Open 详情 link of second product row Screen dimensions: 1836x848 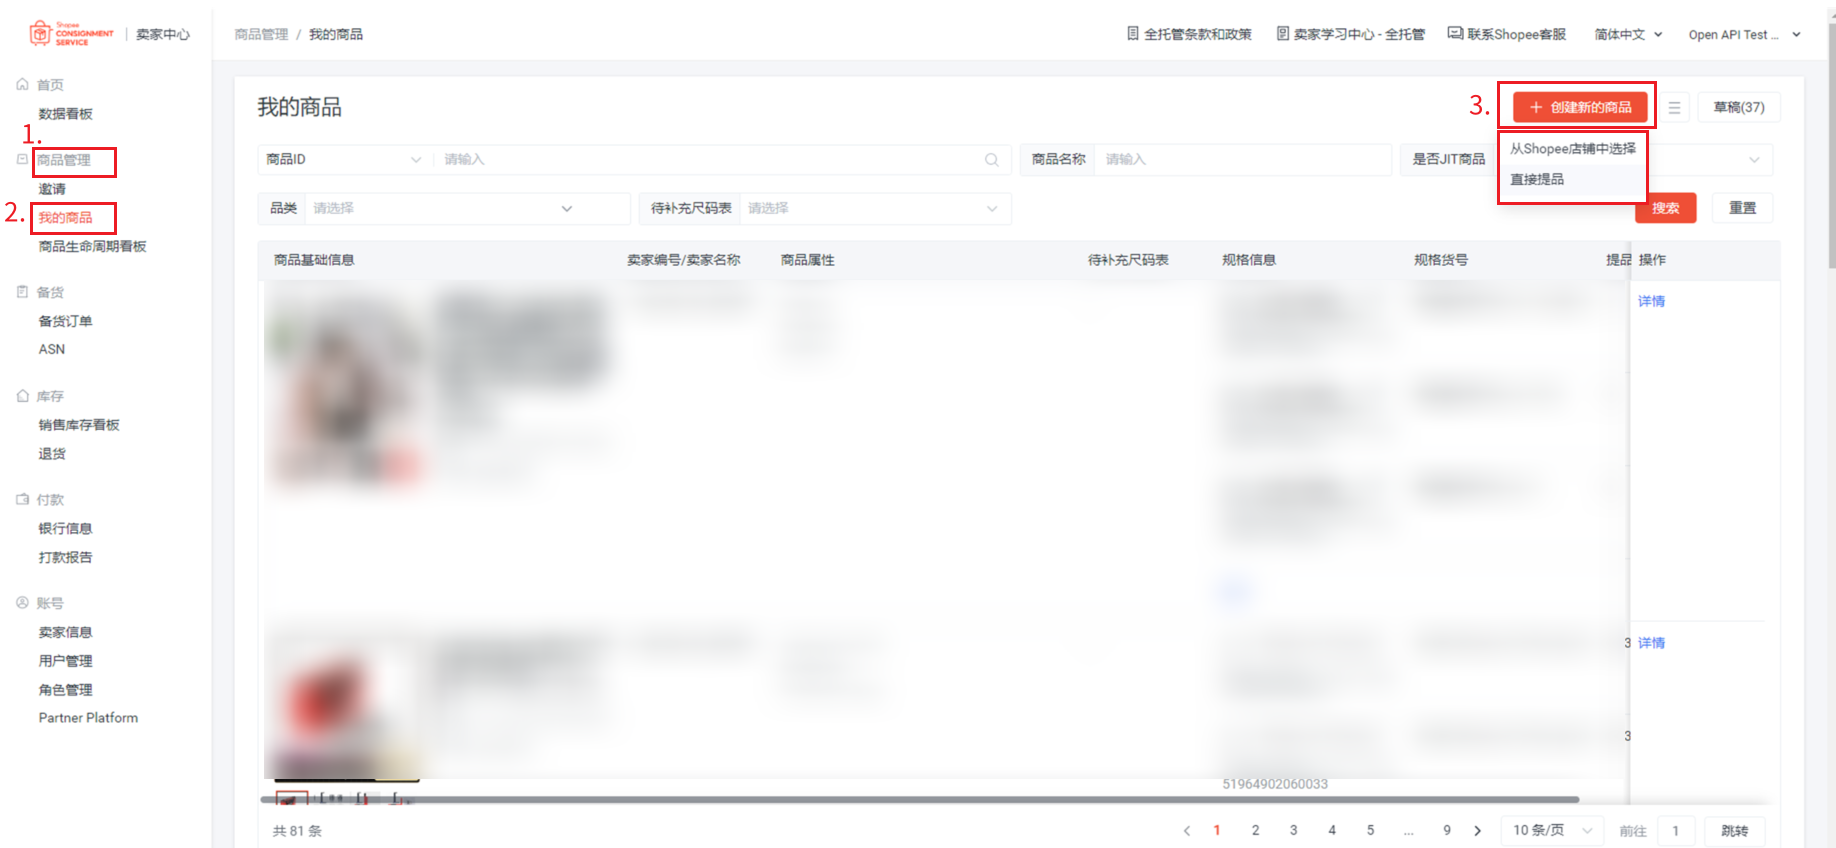coord(1651,643)
